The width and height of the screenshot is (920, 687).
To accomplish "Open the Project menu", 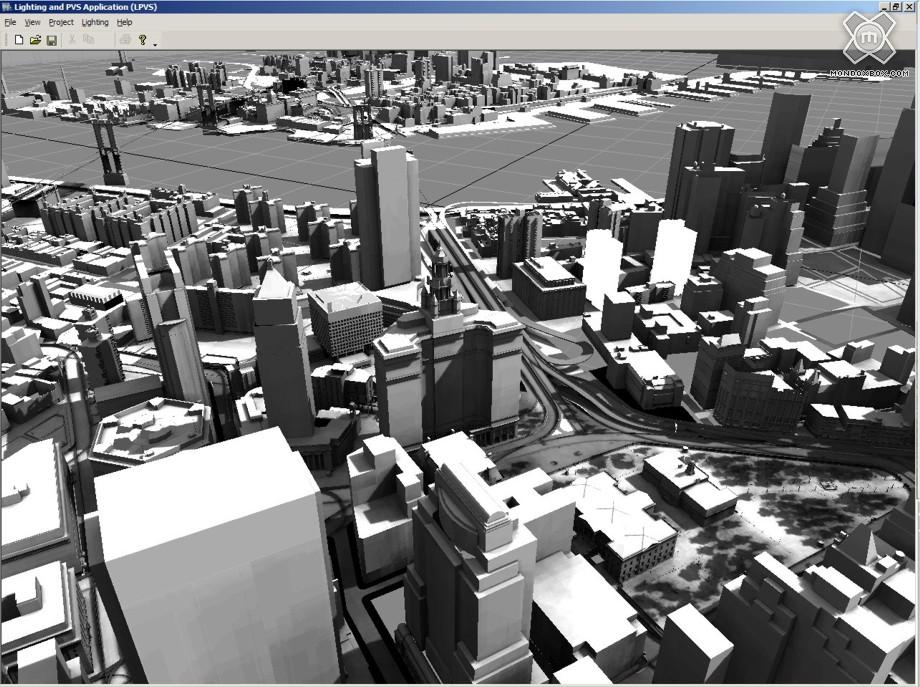I will coord(61,22).
